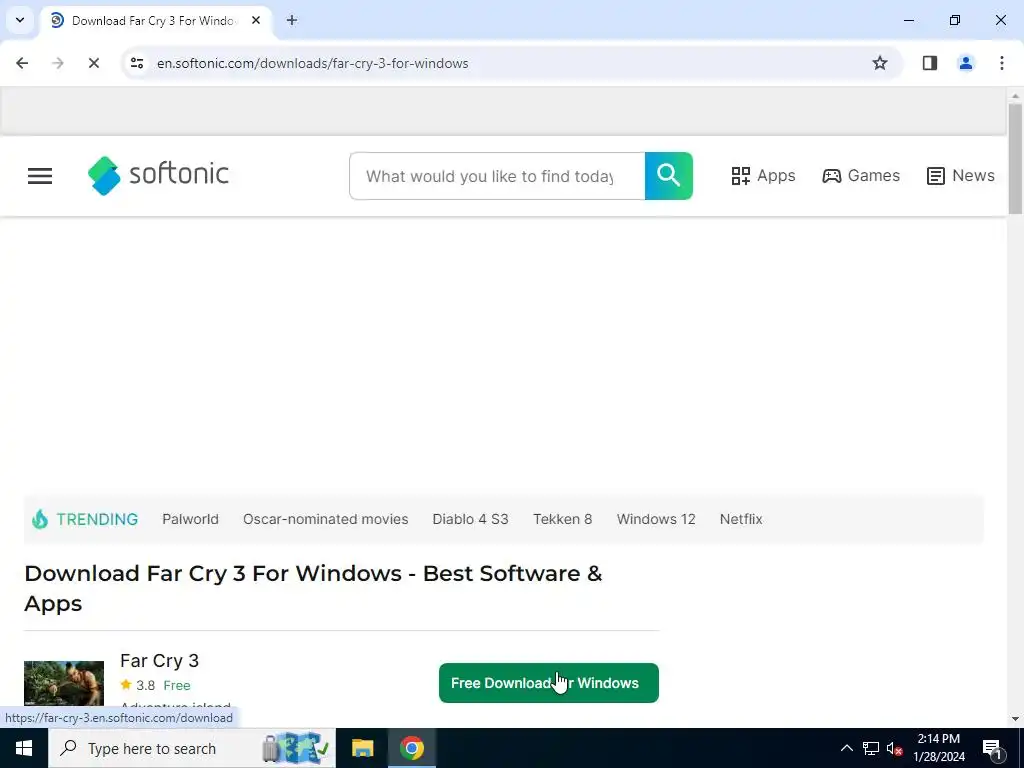This screenshot has width=1024, height=768.
Task: Click the muted volume tray icon
Action: tap(894, 748)
